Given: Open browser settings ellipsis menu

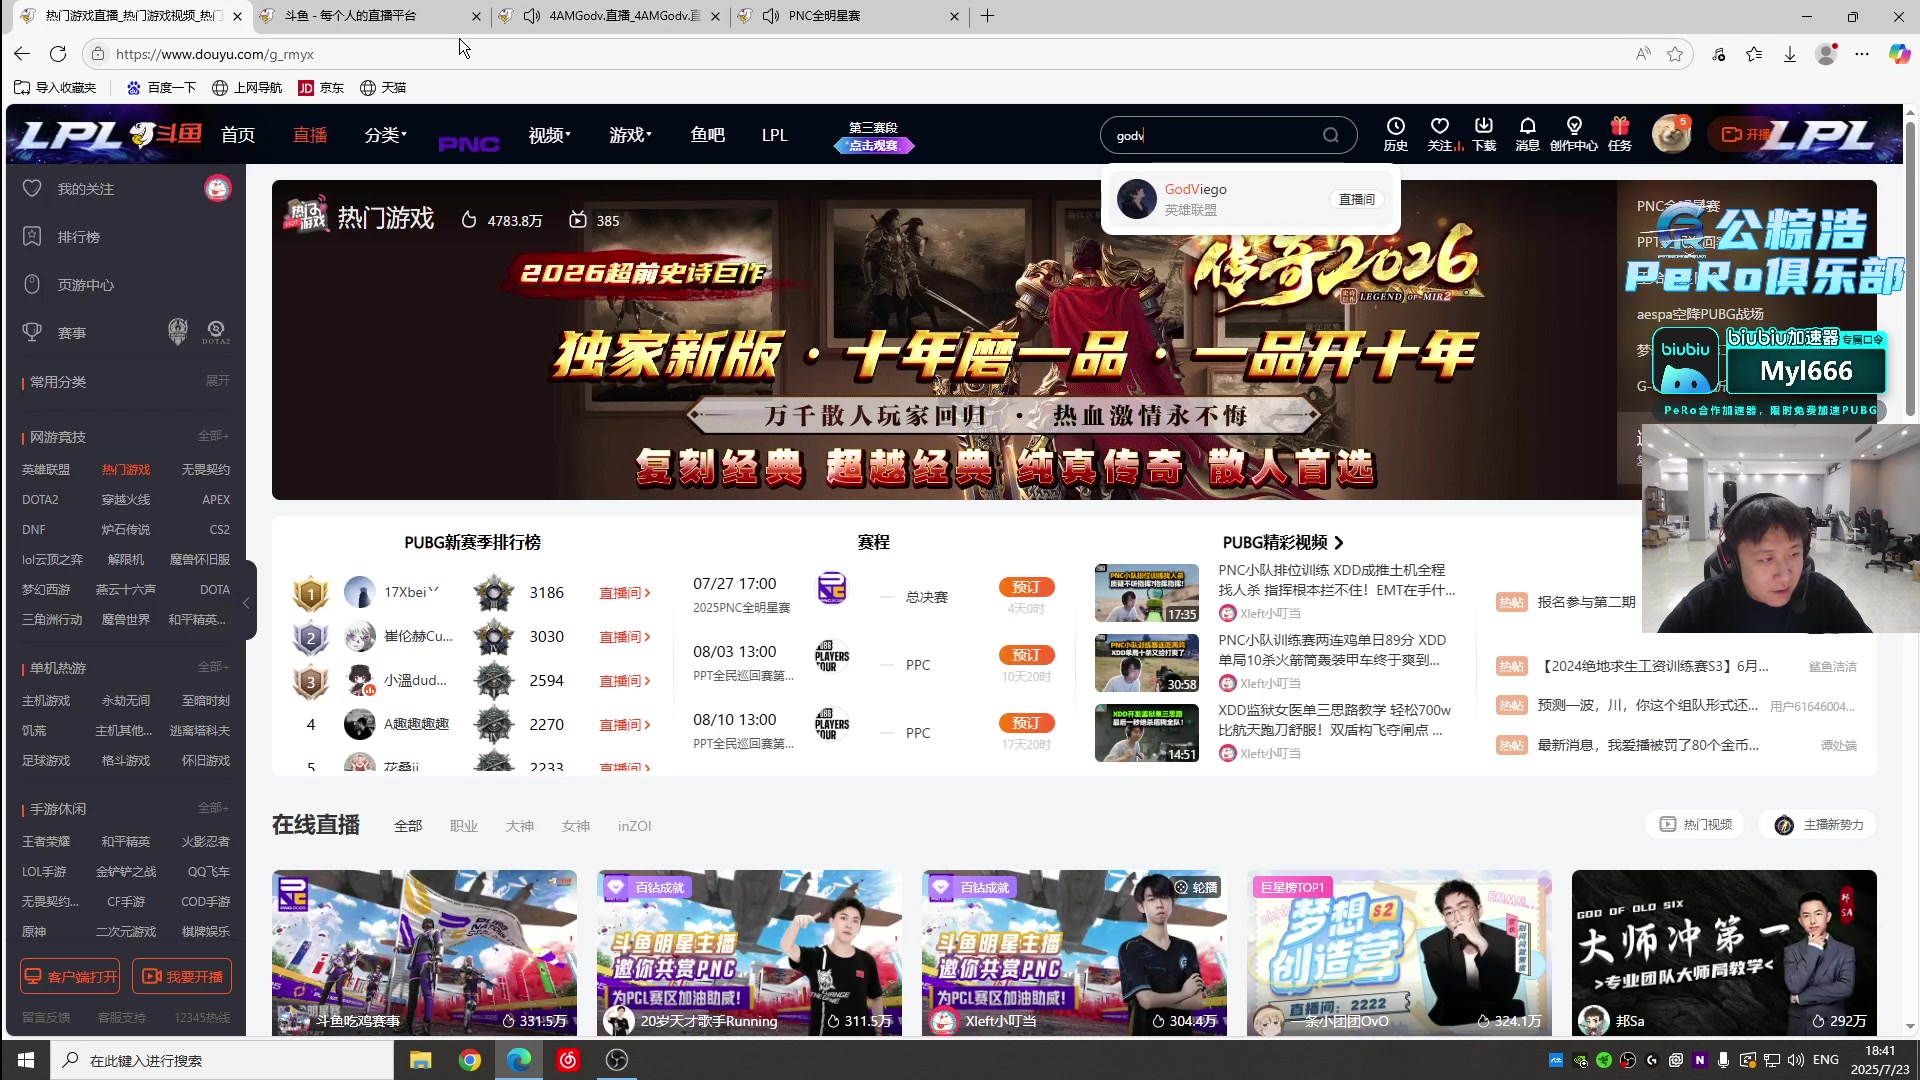Looking at the screenshot, I should [x=1862, y=54].
